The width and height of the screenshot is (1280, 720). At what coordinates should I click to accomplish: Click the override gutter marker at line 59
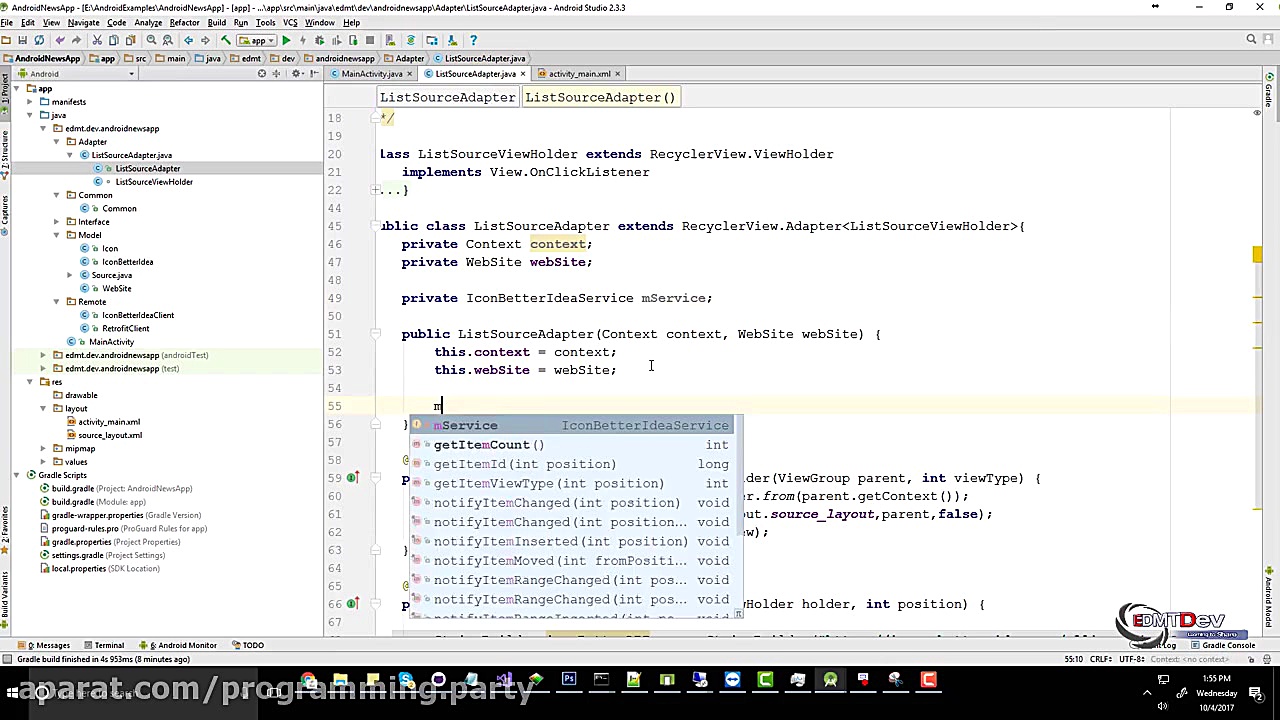351,478
